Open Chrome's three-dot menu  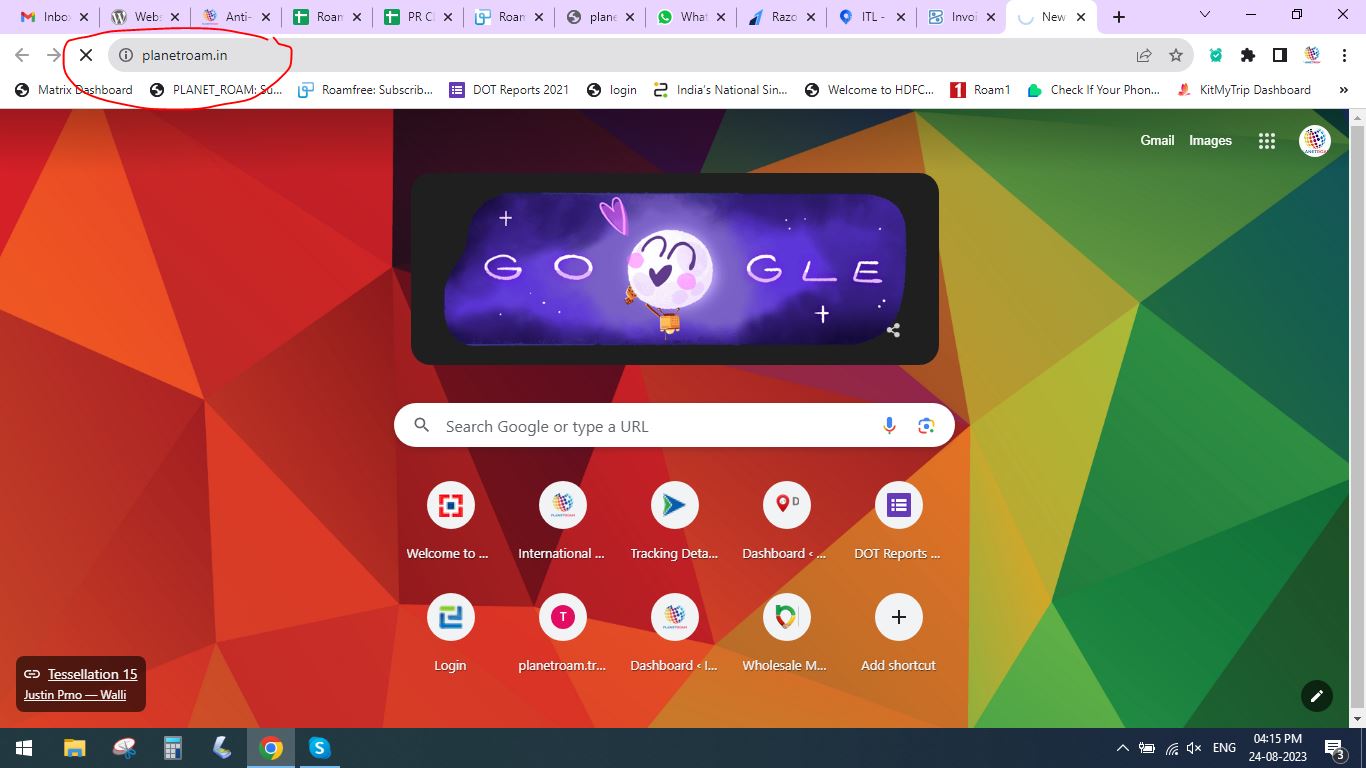pyautogui.click(x=1343, y=55)
